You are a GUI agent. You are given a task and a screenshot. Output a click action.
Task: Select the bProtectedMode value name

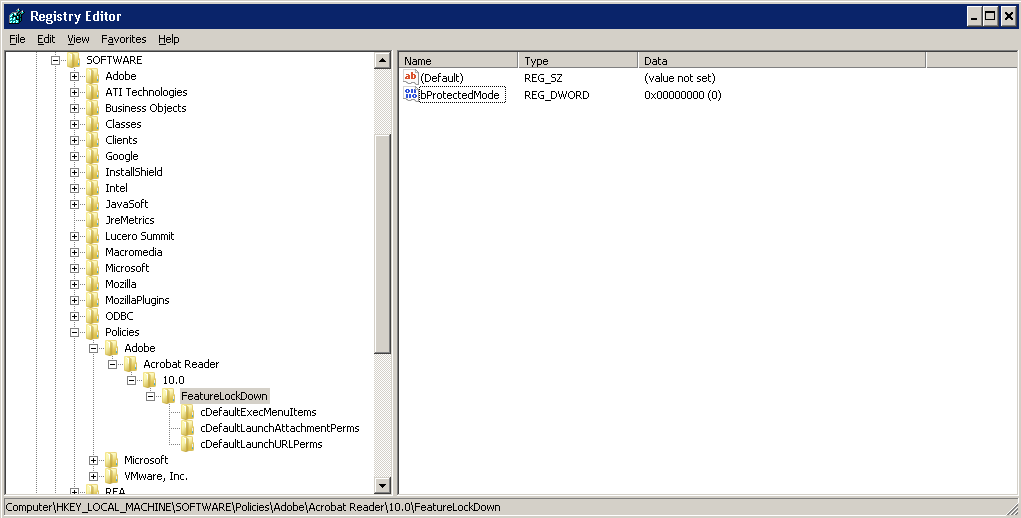[x=462, y=95]
